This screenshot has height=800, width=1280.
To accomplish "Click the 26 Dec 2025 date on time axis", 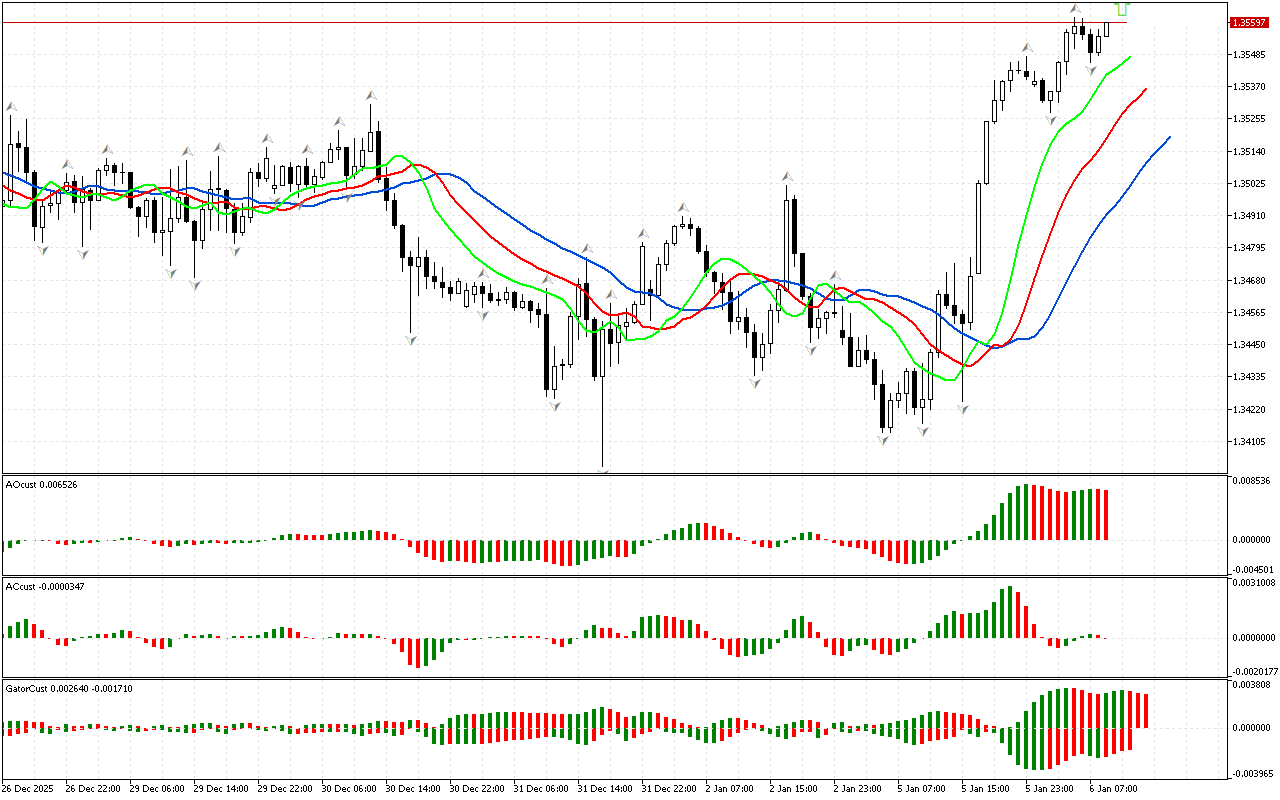I will coord(30,788).
